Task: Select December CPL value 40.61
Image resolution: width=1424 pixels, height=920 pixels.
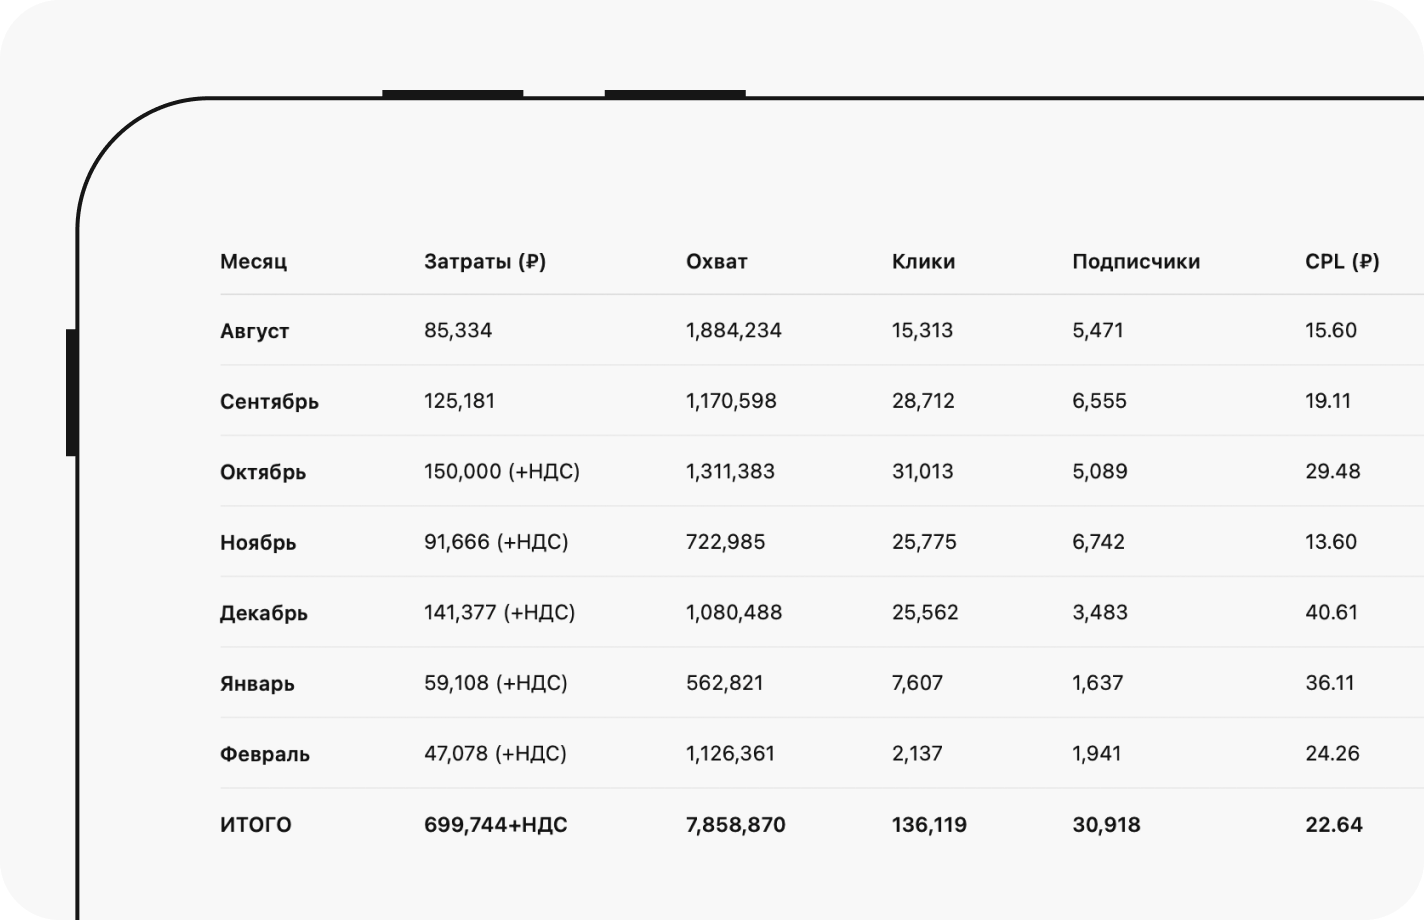Action: [1331, 613]
